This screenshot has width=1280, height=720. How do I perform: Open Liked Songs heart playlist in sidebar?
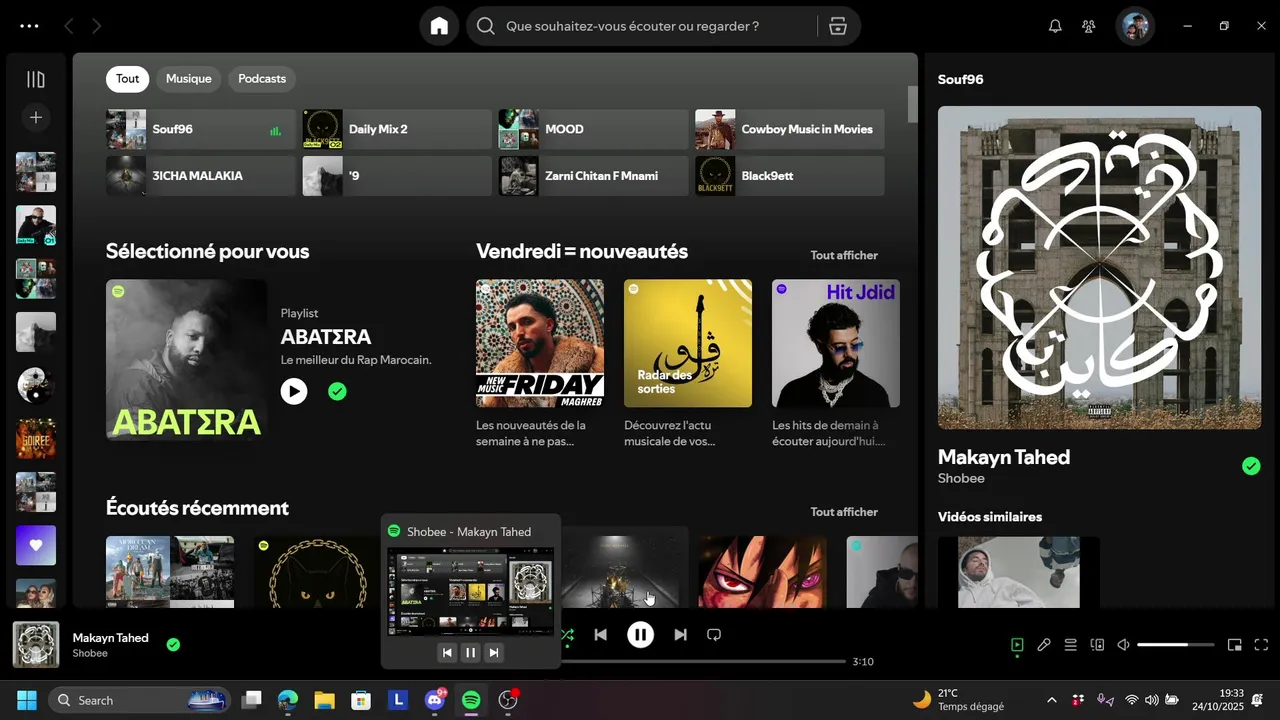pos(36,545)
